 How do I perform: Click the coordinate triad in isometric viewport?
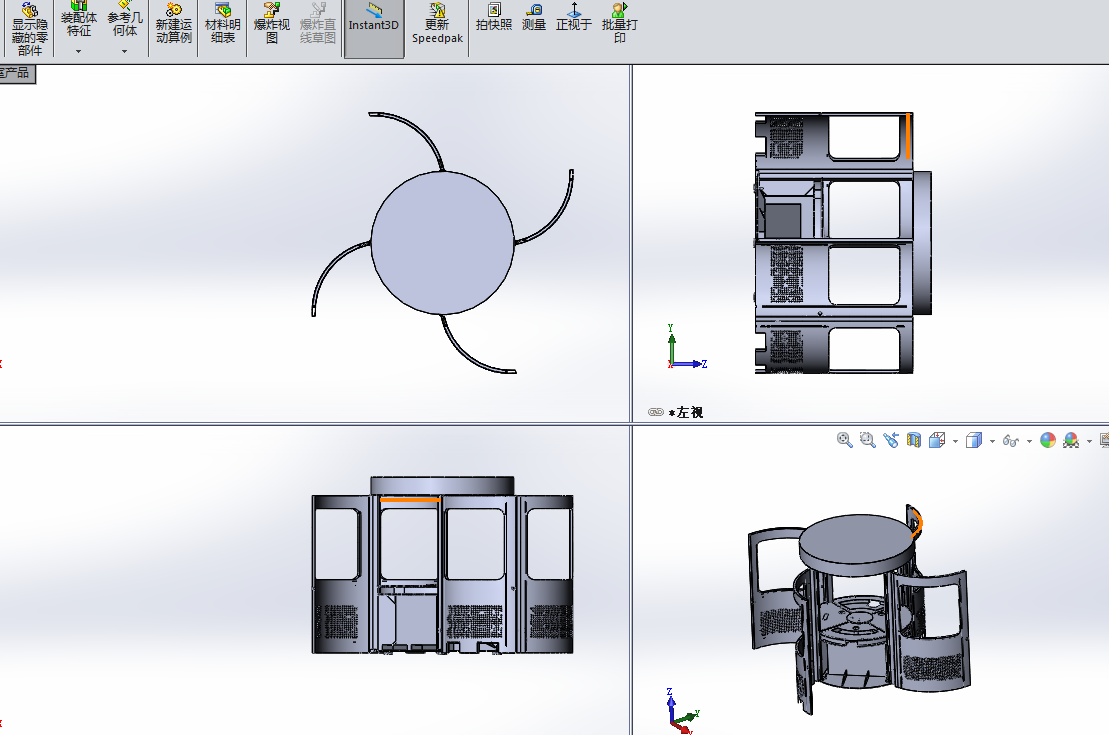(682, 711)
